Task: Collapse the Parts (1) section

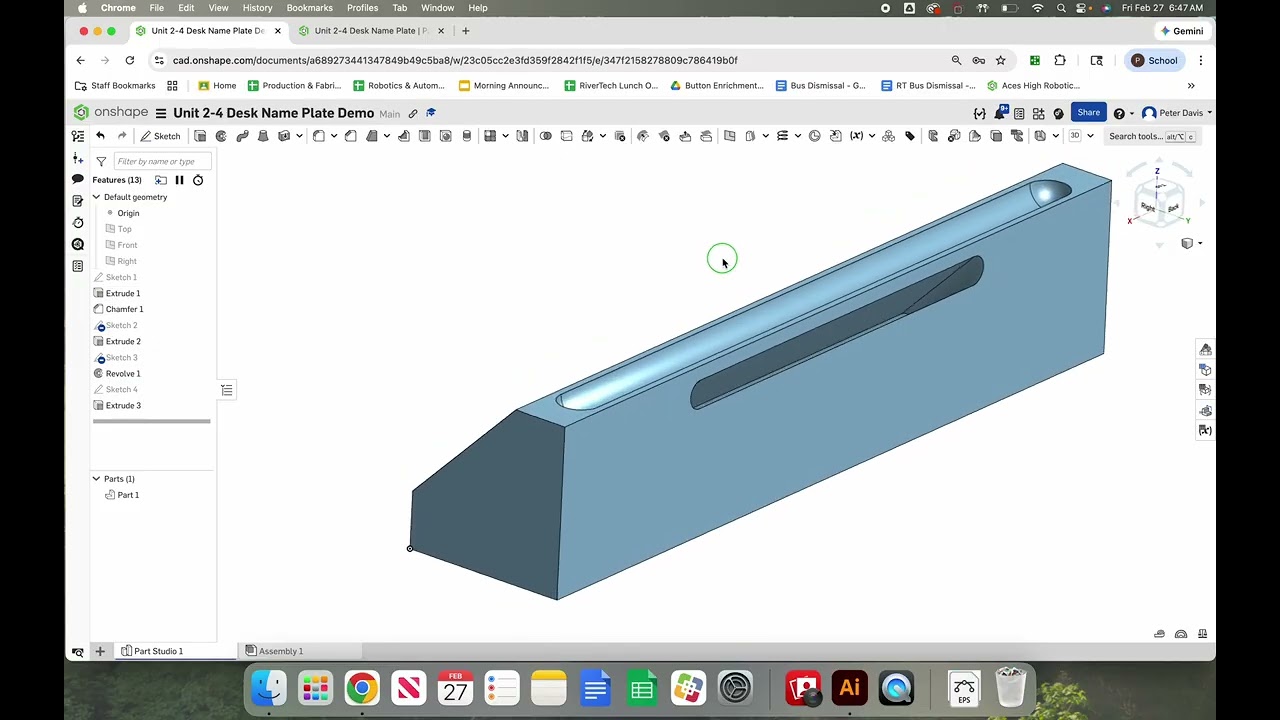Action: [x=97, y=479]
